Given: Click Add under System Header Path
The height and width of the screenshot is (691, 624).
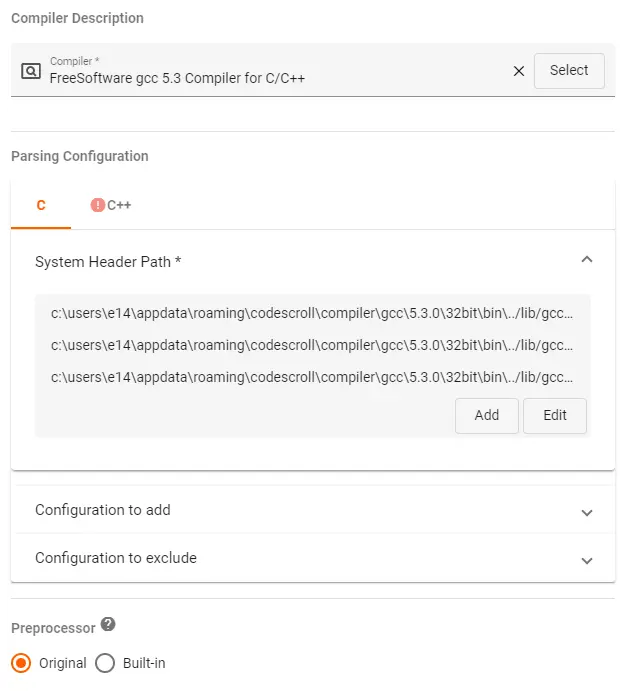Looking at the screenshot, I should click(487, 415).
